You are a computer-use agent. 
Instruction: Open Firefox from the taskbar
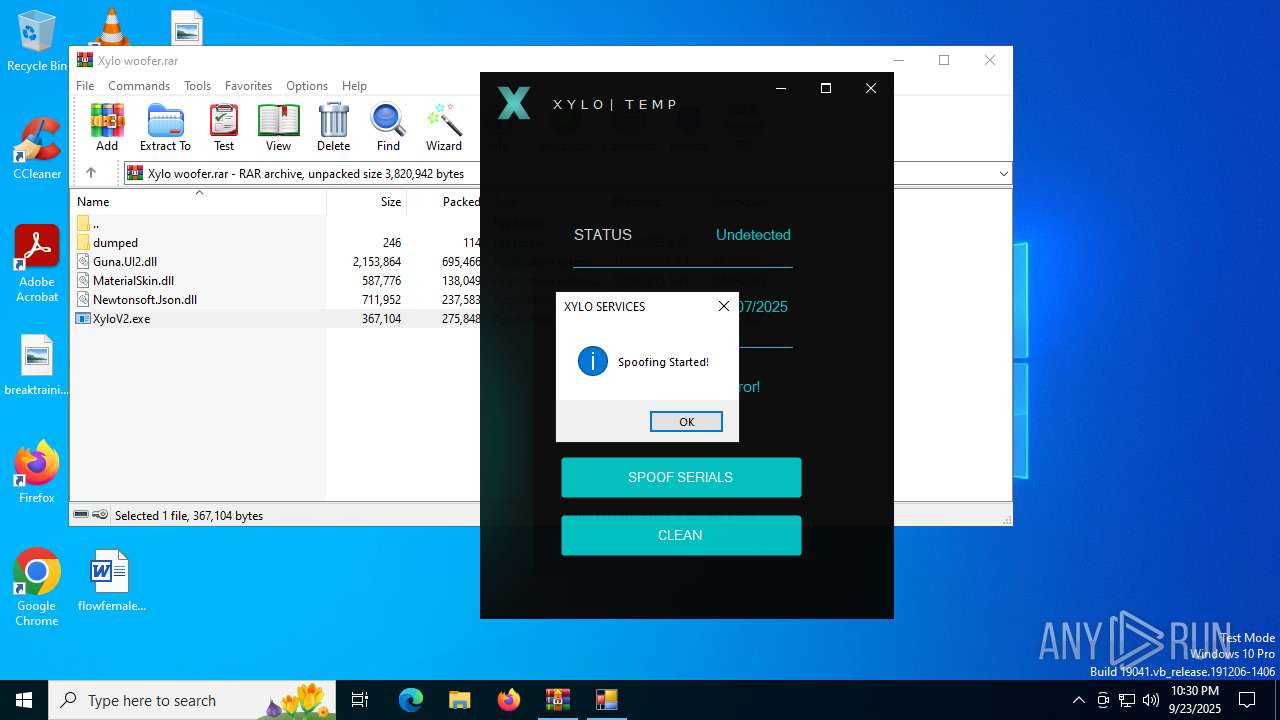(509, 700)
